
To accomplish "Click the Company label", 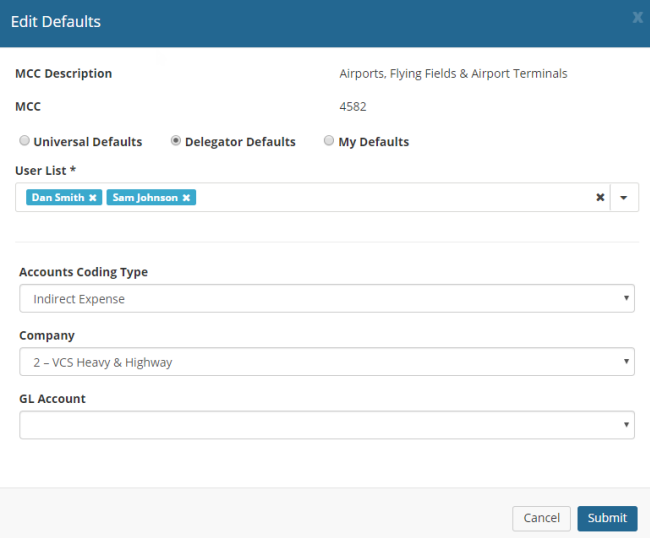I will (47, 335).
